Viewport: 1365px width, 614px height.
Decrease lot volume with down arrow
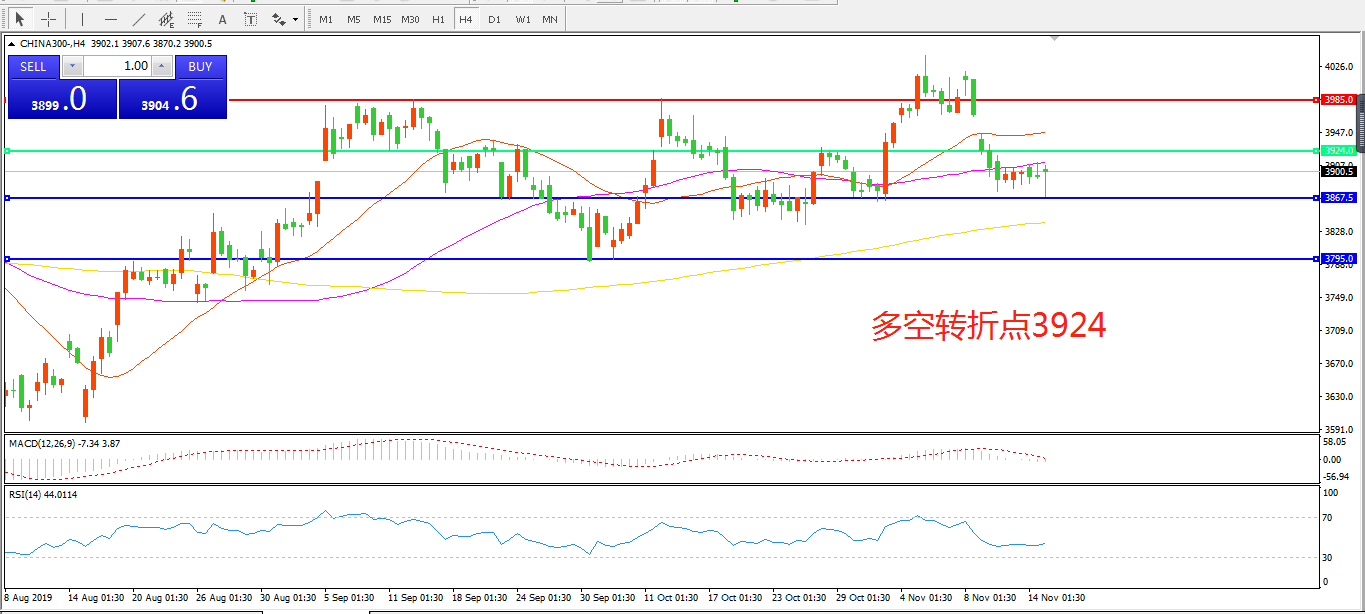coord(72,66)
